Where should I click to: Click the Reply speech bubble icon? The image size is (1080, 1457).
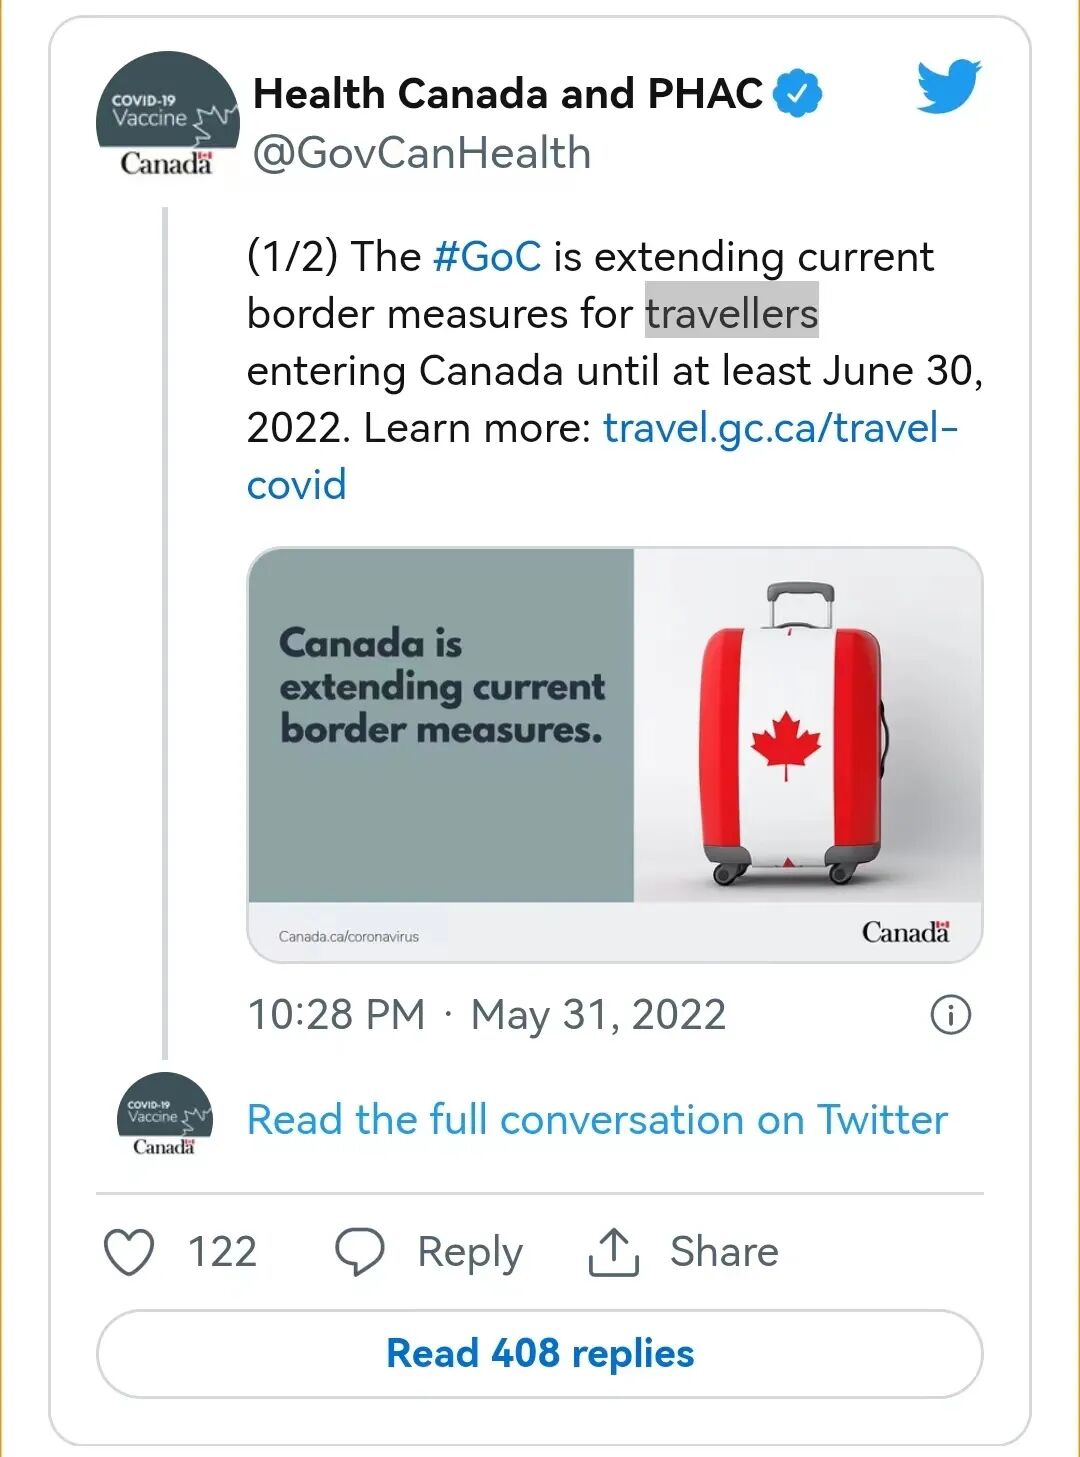[x=359, y=1252]
